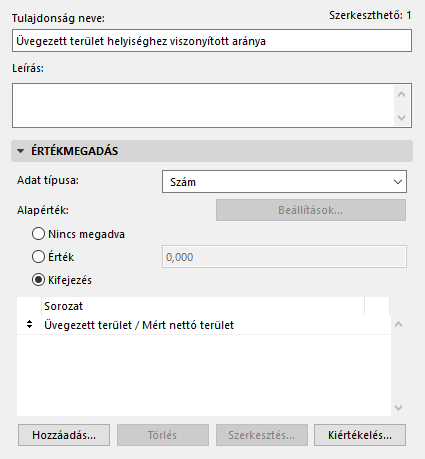Click the expression list scroll down arrow

(x=398, y=408)
